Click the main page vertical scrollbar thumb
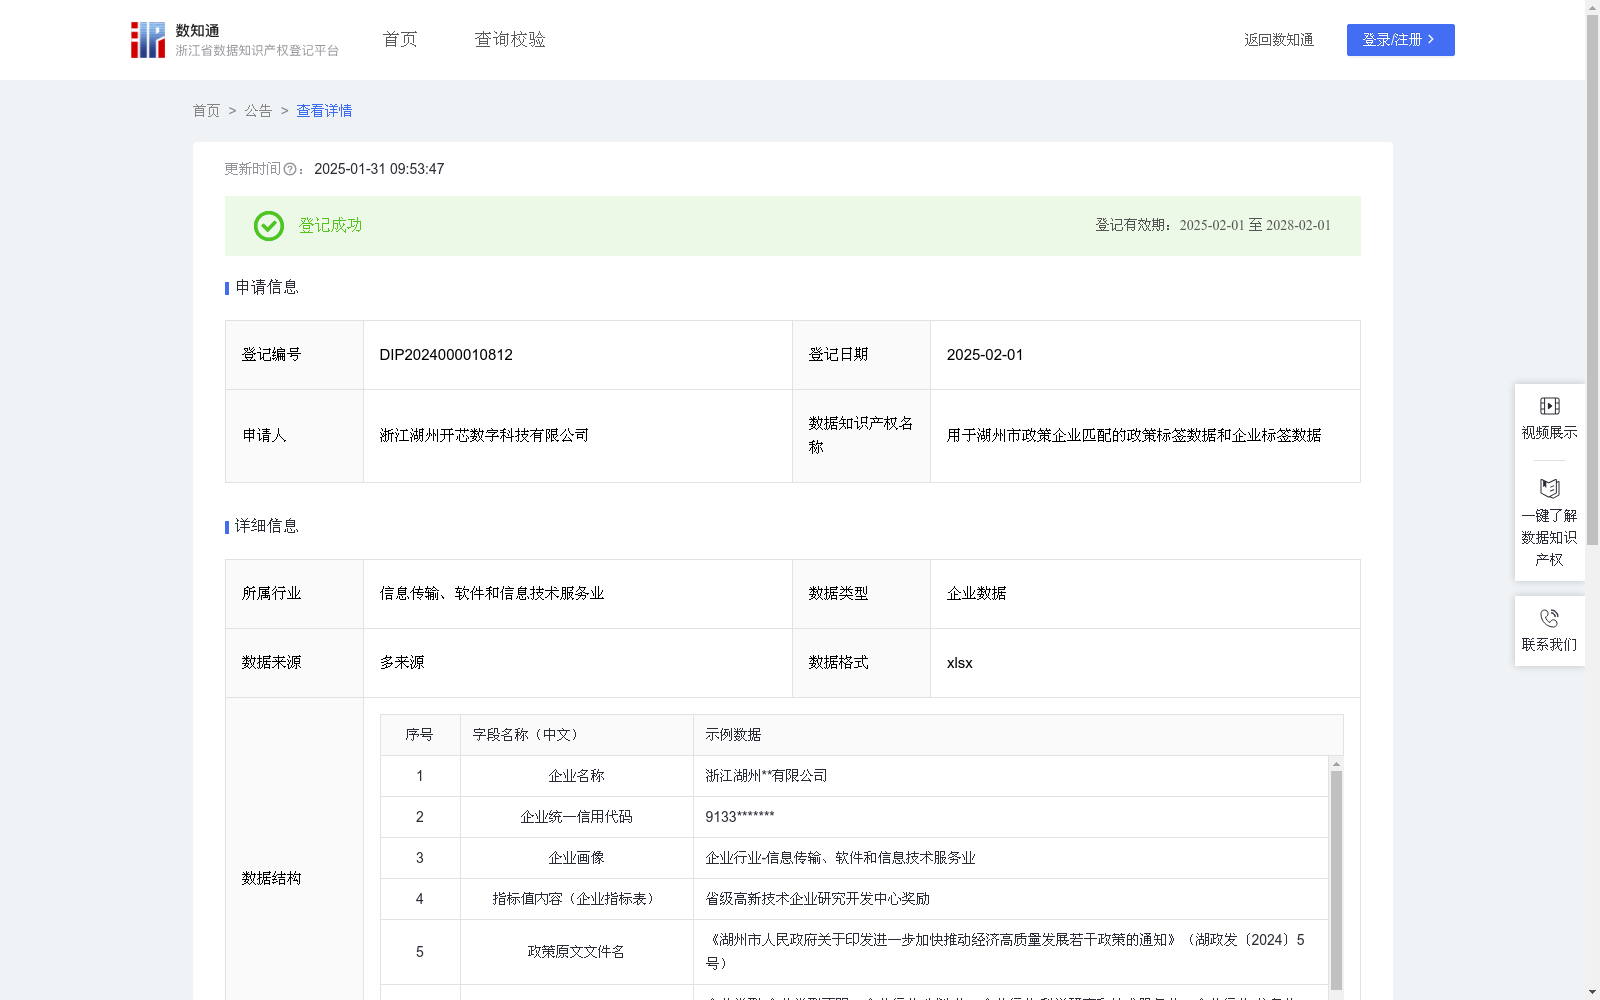This screenshot has height=1000, width=1600. [x=1592, y=280]
